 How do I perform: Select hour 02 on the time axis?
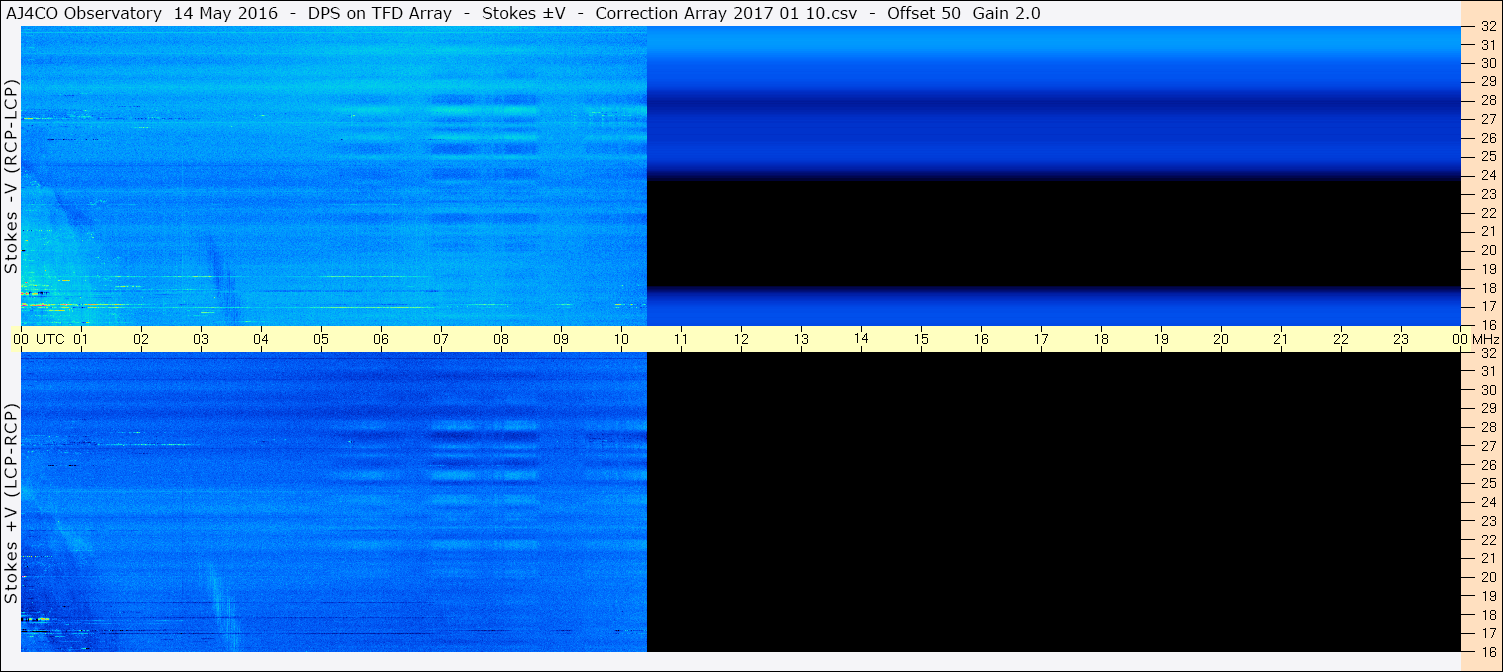pos(141,339)
